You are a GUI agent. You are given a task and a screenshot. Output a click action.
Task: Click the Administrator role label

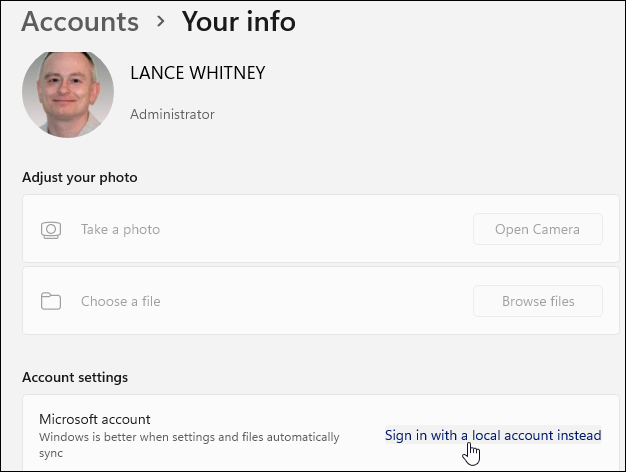pyautogui.click(x=172, y=114)
